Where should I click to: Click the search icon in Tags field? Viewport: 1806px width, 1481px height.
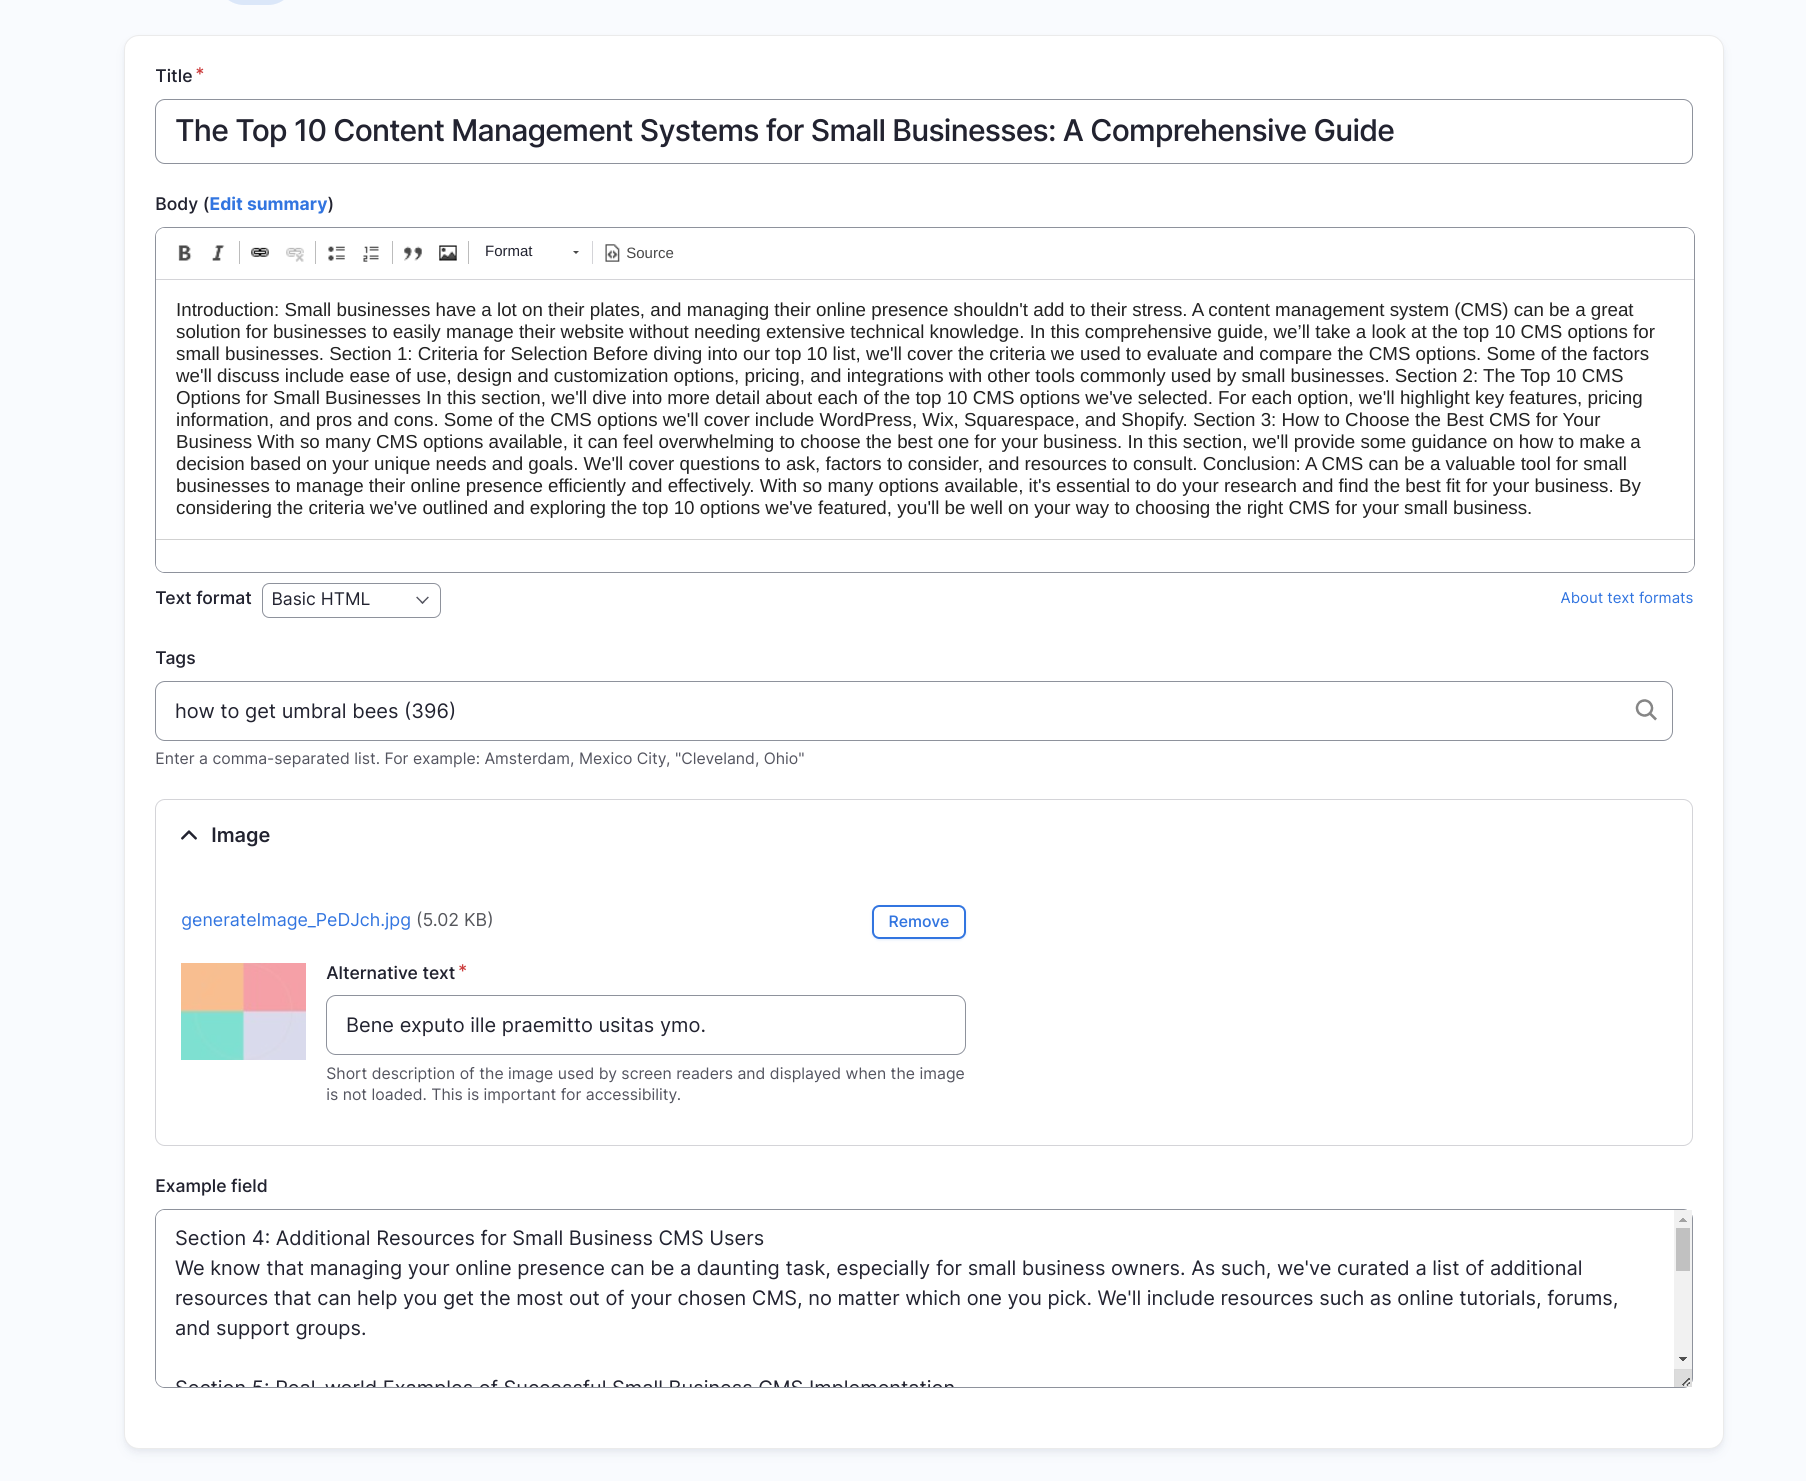pos(1645,710)
